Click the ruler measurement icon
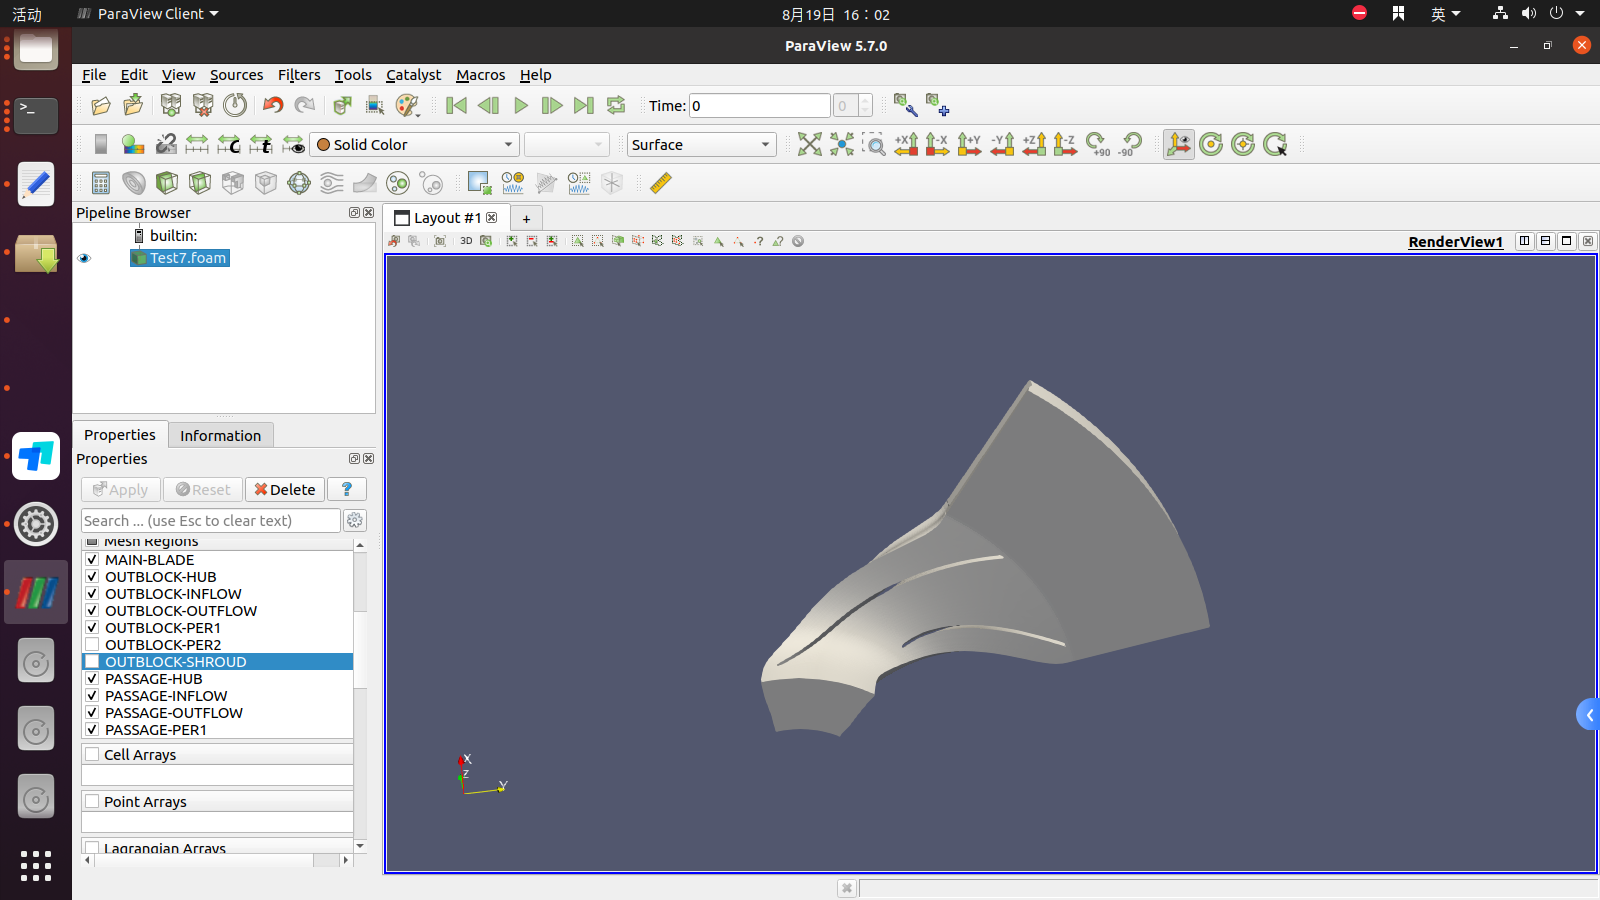The width and height of the screenshot is (1600, 900). [661, 183]
